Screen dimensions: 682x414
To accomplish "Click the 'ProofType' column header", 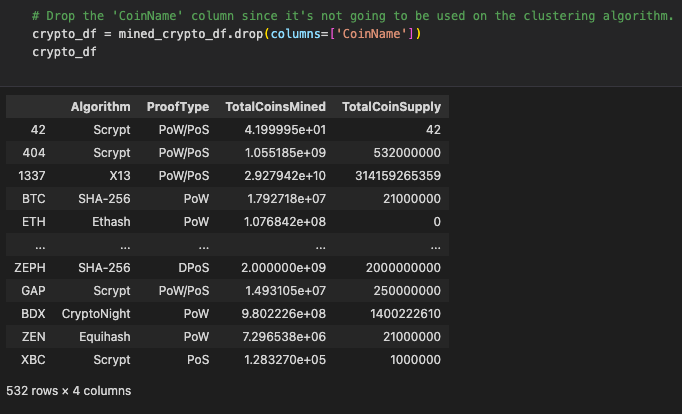I will [177, 107].
